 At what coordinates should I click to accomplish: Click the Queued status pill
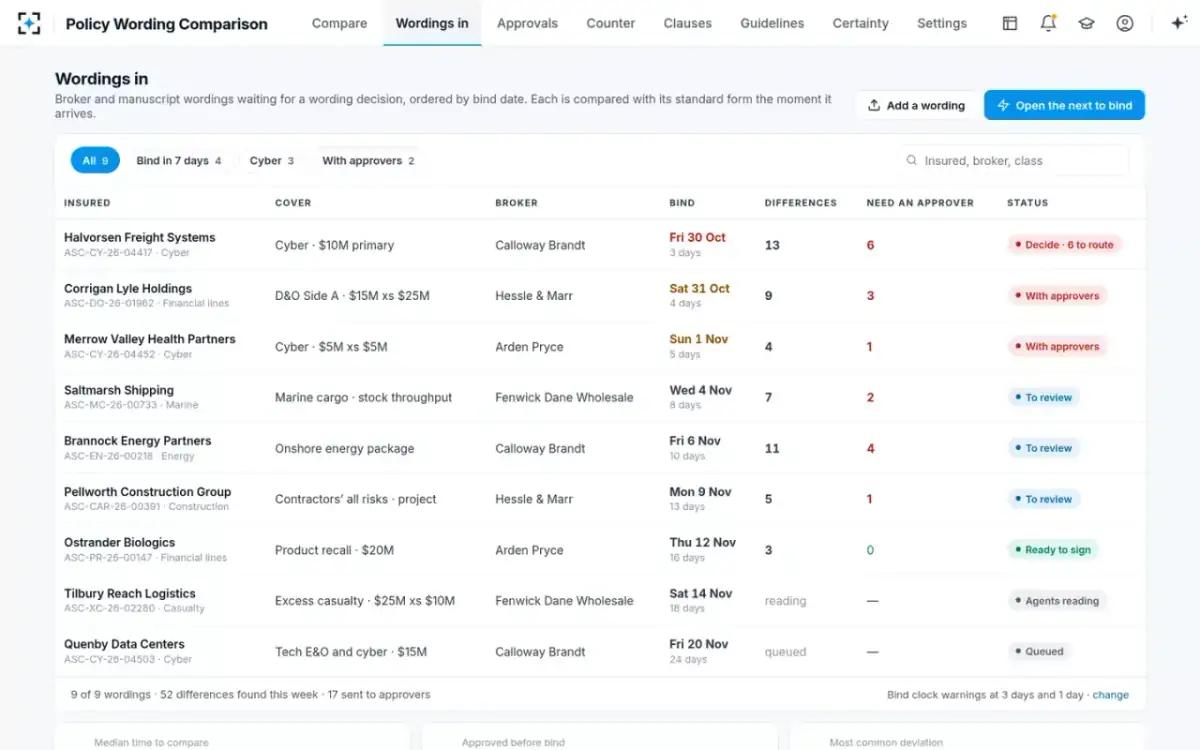(1039, 652)
